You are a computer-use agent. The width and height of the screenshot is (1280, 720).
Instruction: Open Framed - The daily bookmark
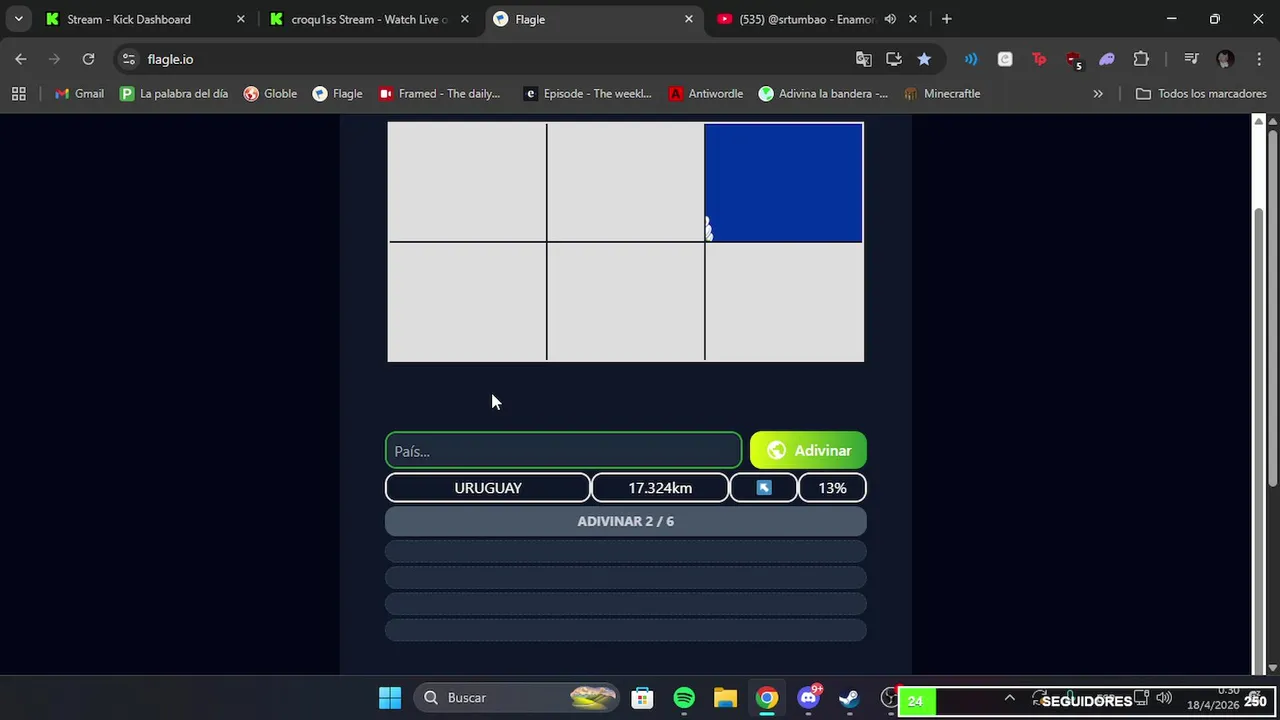pos(439,93)
